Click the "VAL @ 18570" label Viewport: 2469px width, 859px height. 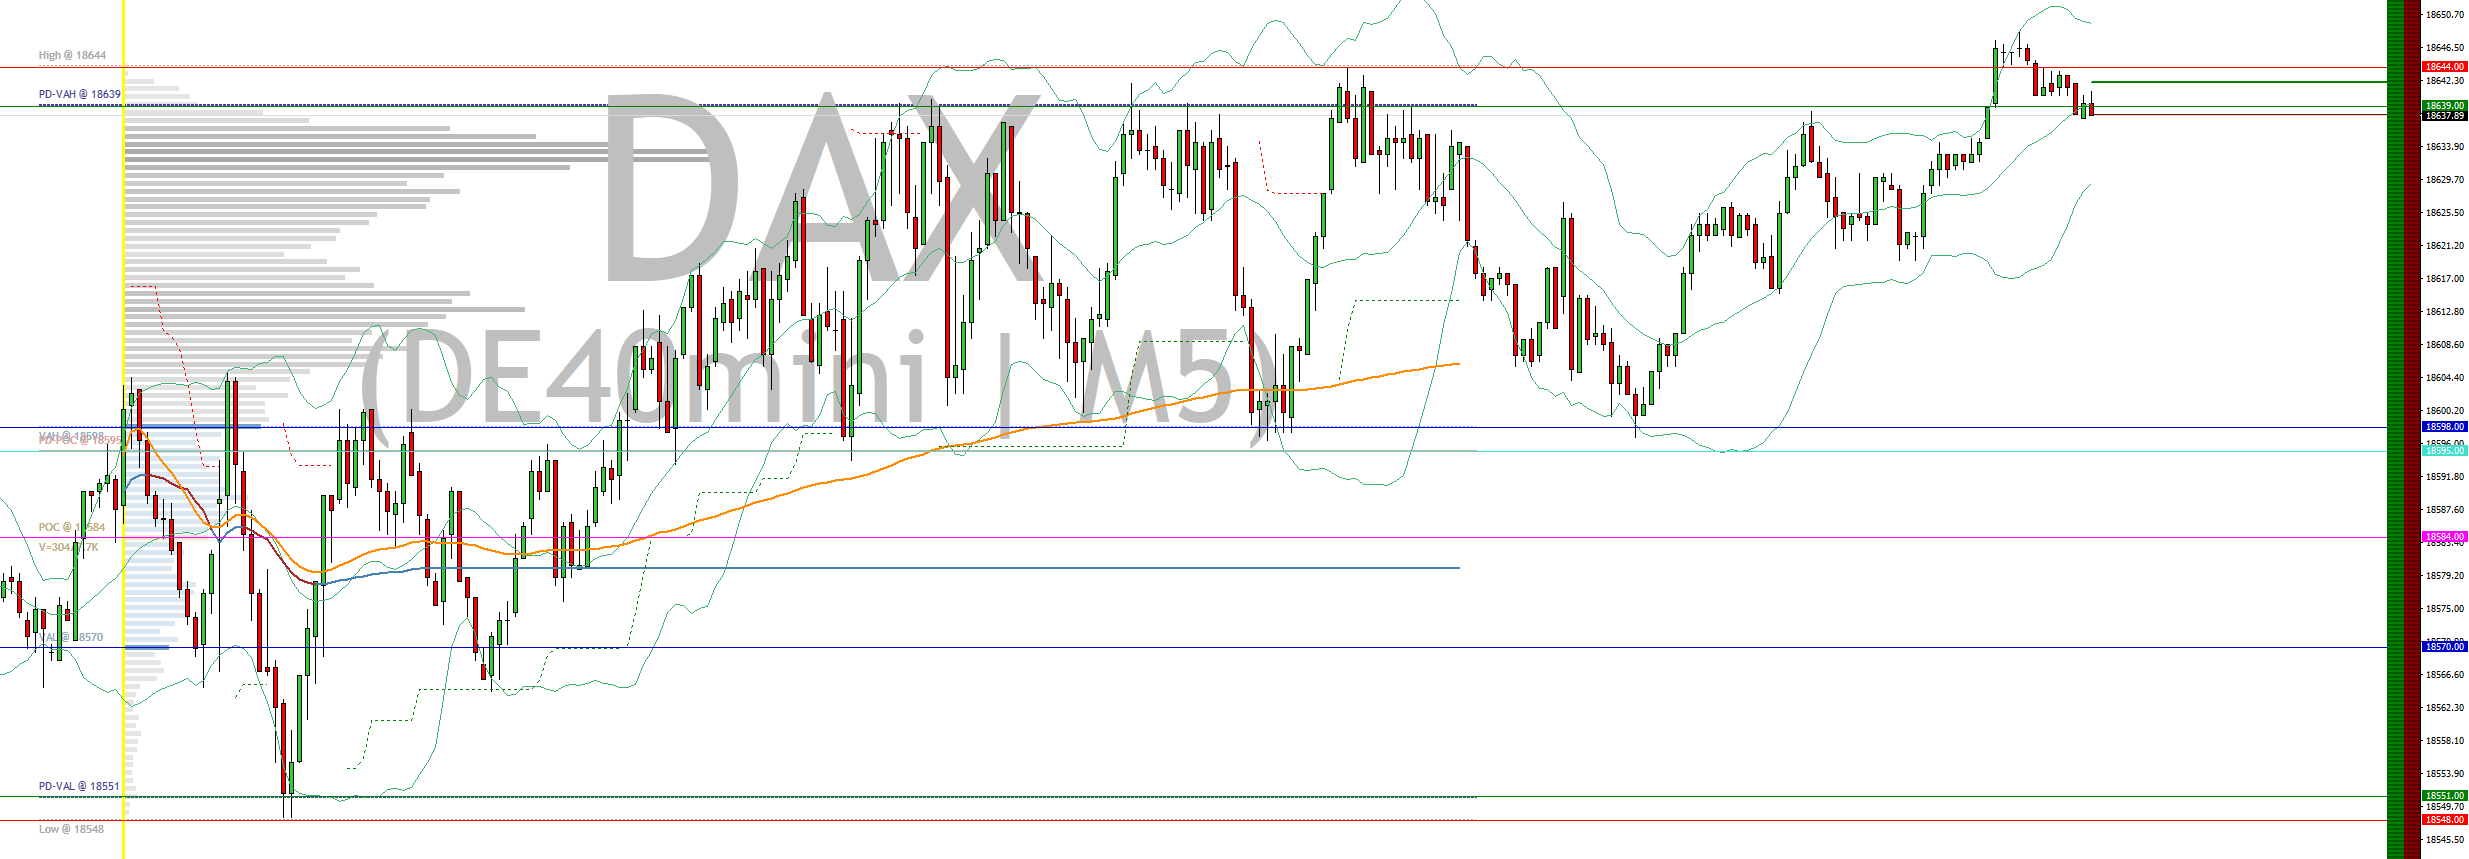tap(71, 637)
